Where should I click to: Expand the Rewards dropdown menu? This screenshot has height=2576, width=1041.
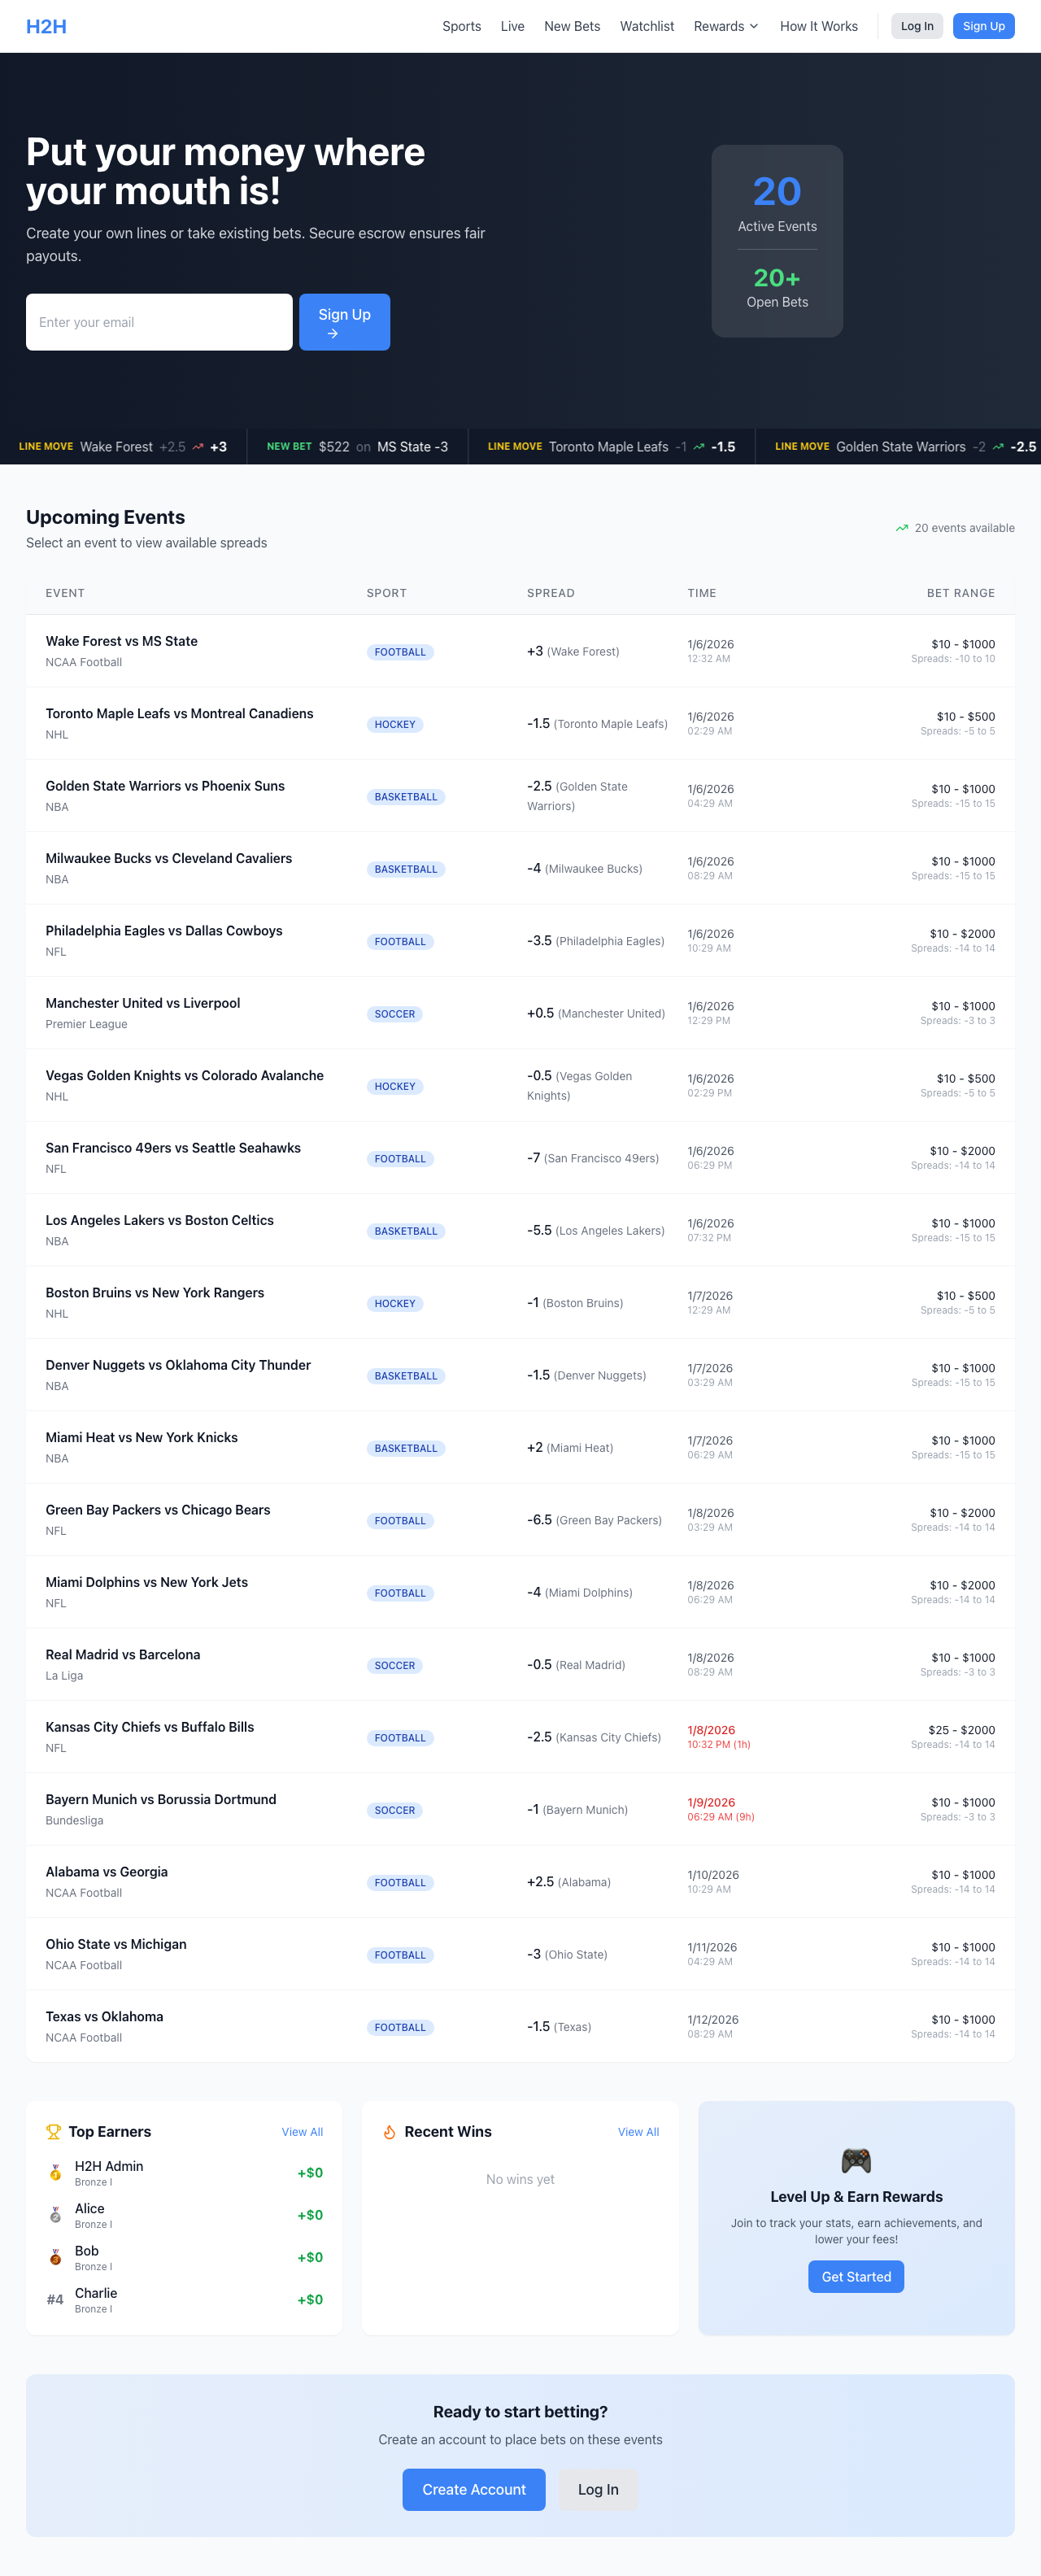(726, 26)
